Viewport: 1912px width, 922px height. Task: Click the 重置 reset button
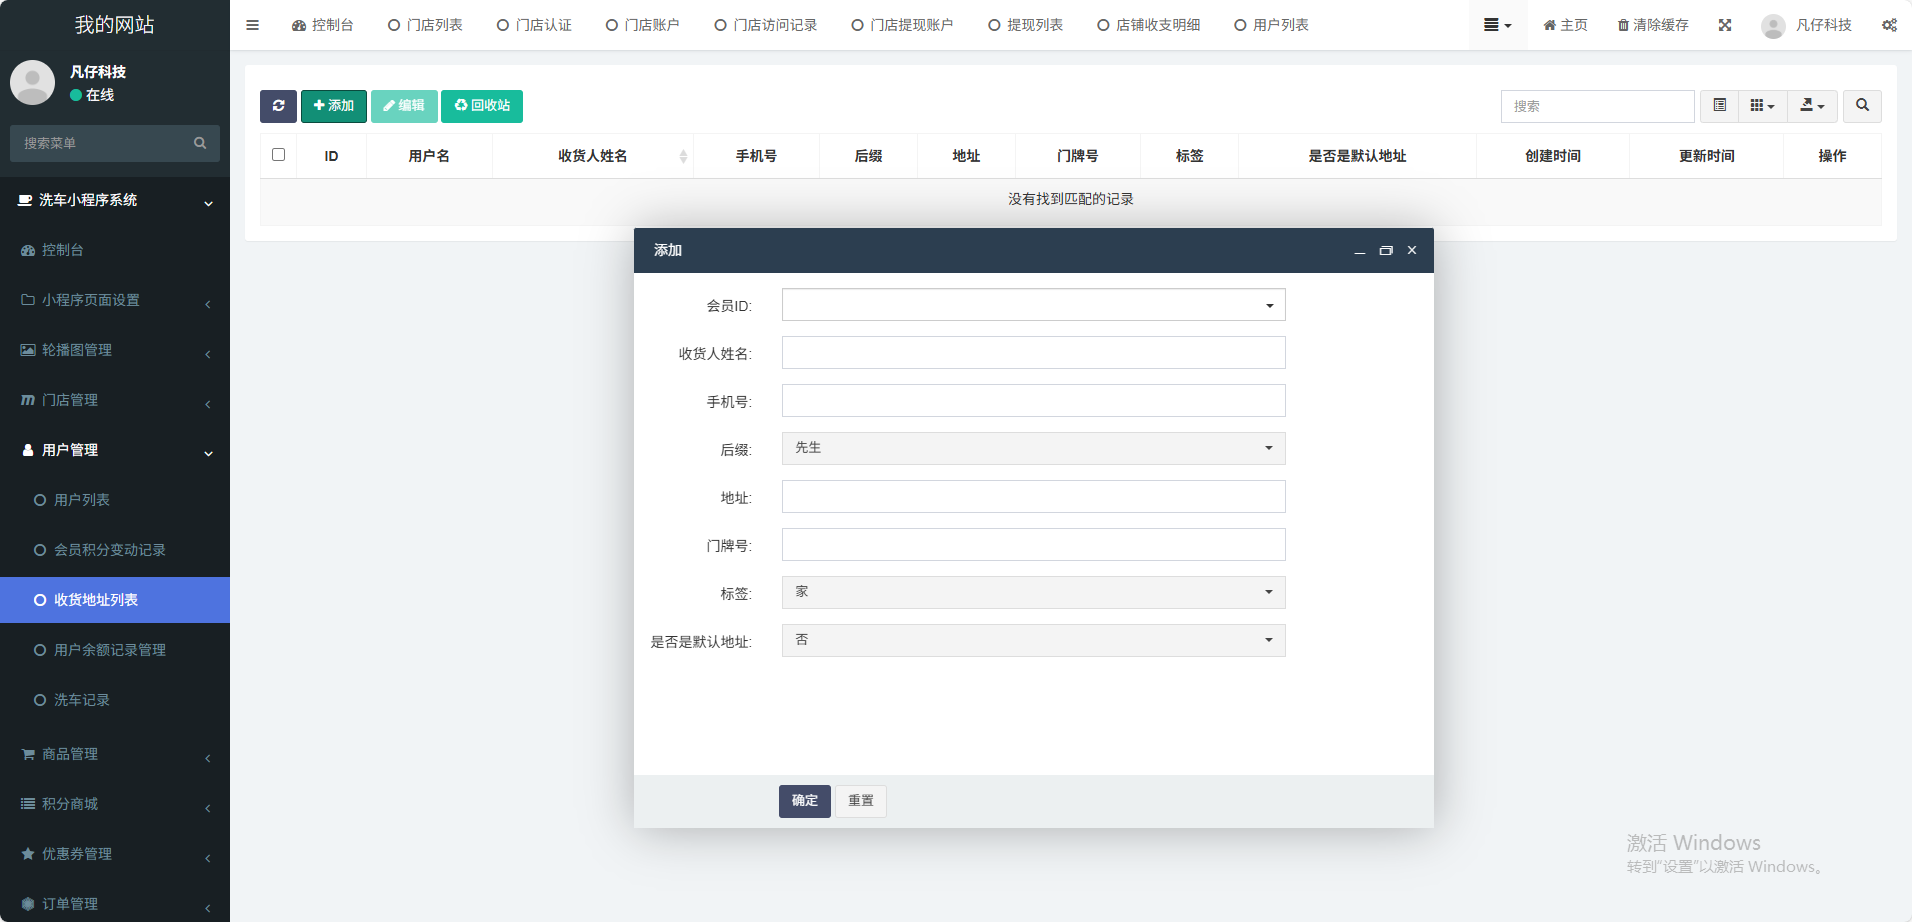pyautogui.click(x=860, y=801)
